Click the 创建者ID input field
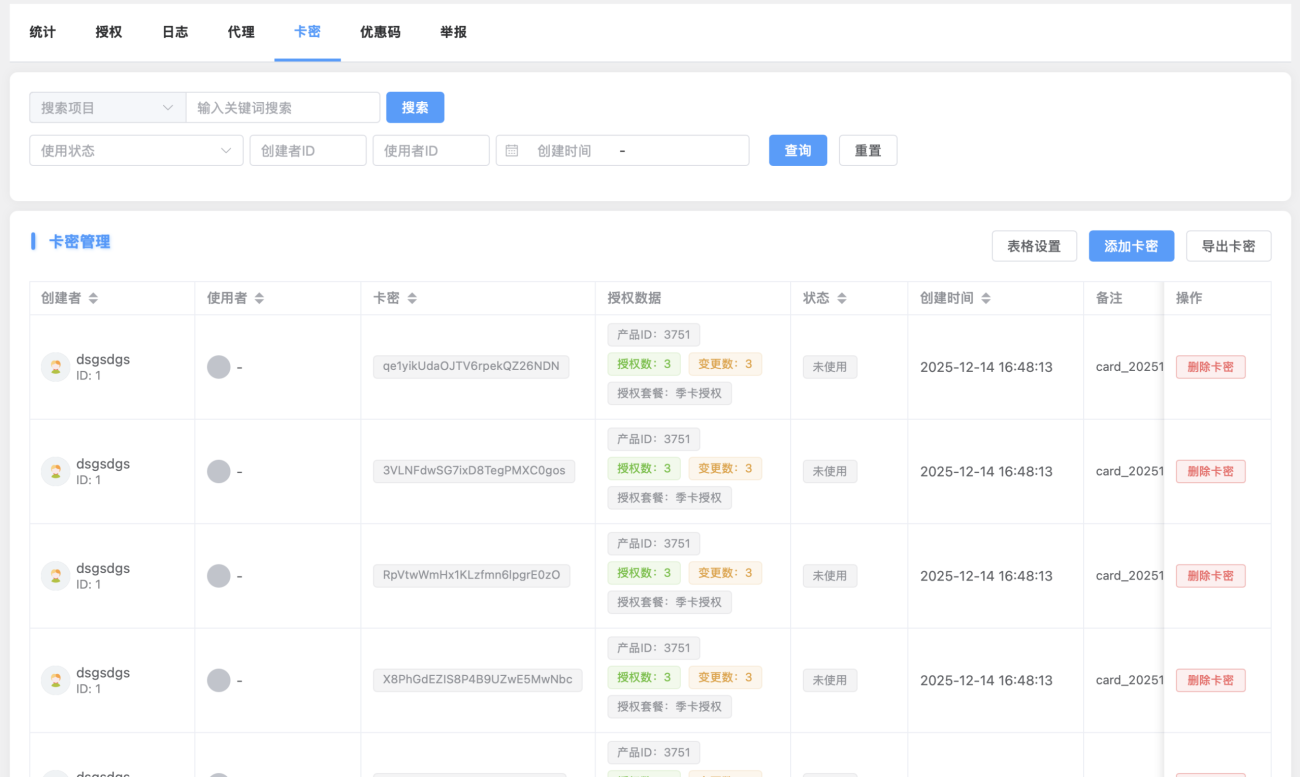Viewport: 1300px width, 777px height. pos(308,151)
